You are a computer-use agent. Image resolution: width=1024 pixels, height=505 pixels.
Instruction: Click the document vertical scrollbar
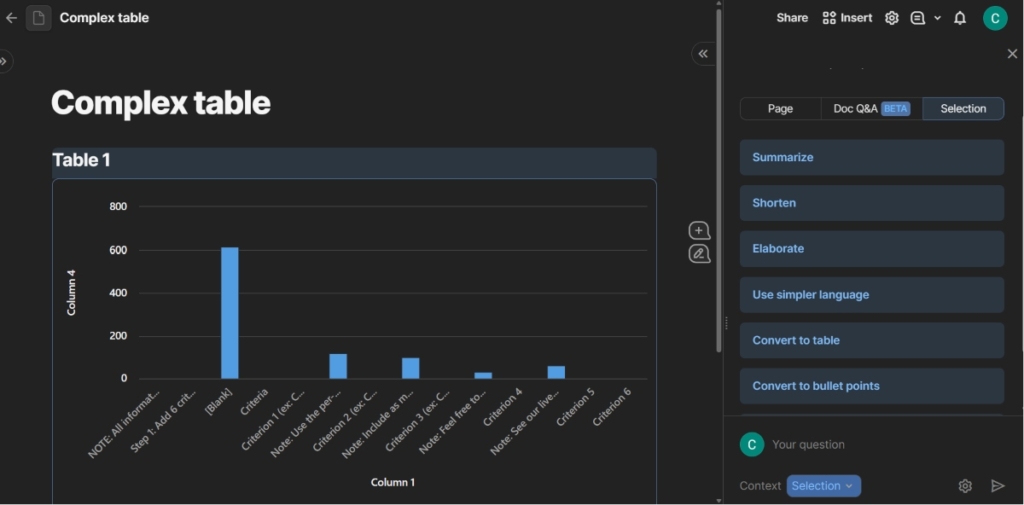click(x=718, y=180)
